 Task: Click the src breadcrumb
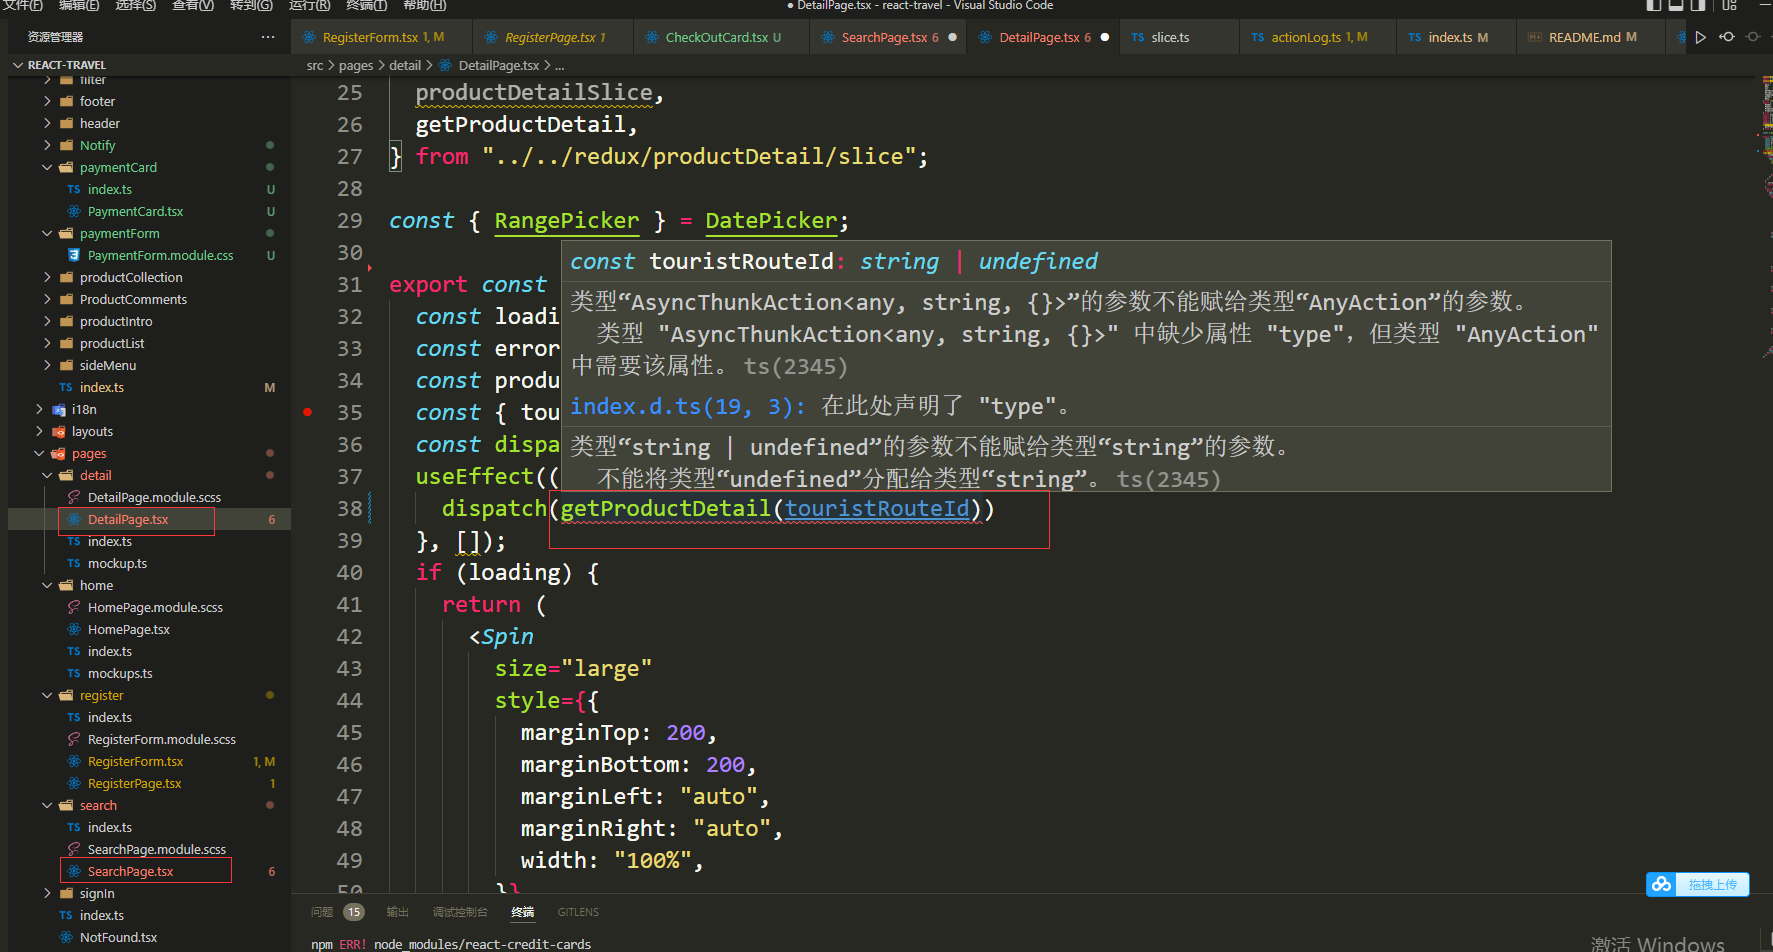pos(315,65)
